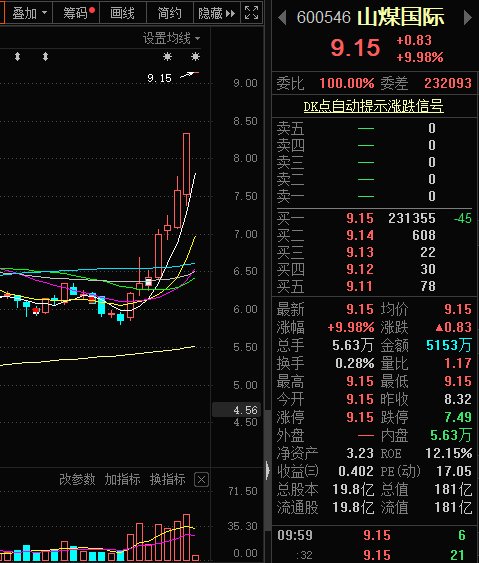
Task: Switch to 简约 simple mode
Action: (x=169, y=13)
